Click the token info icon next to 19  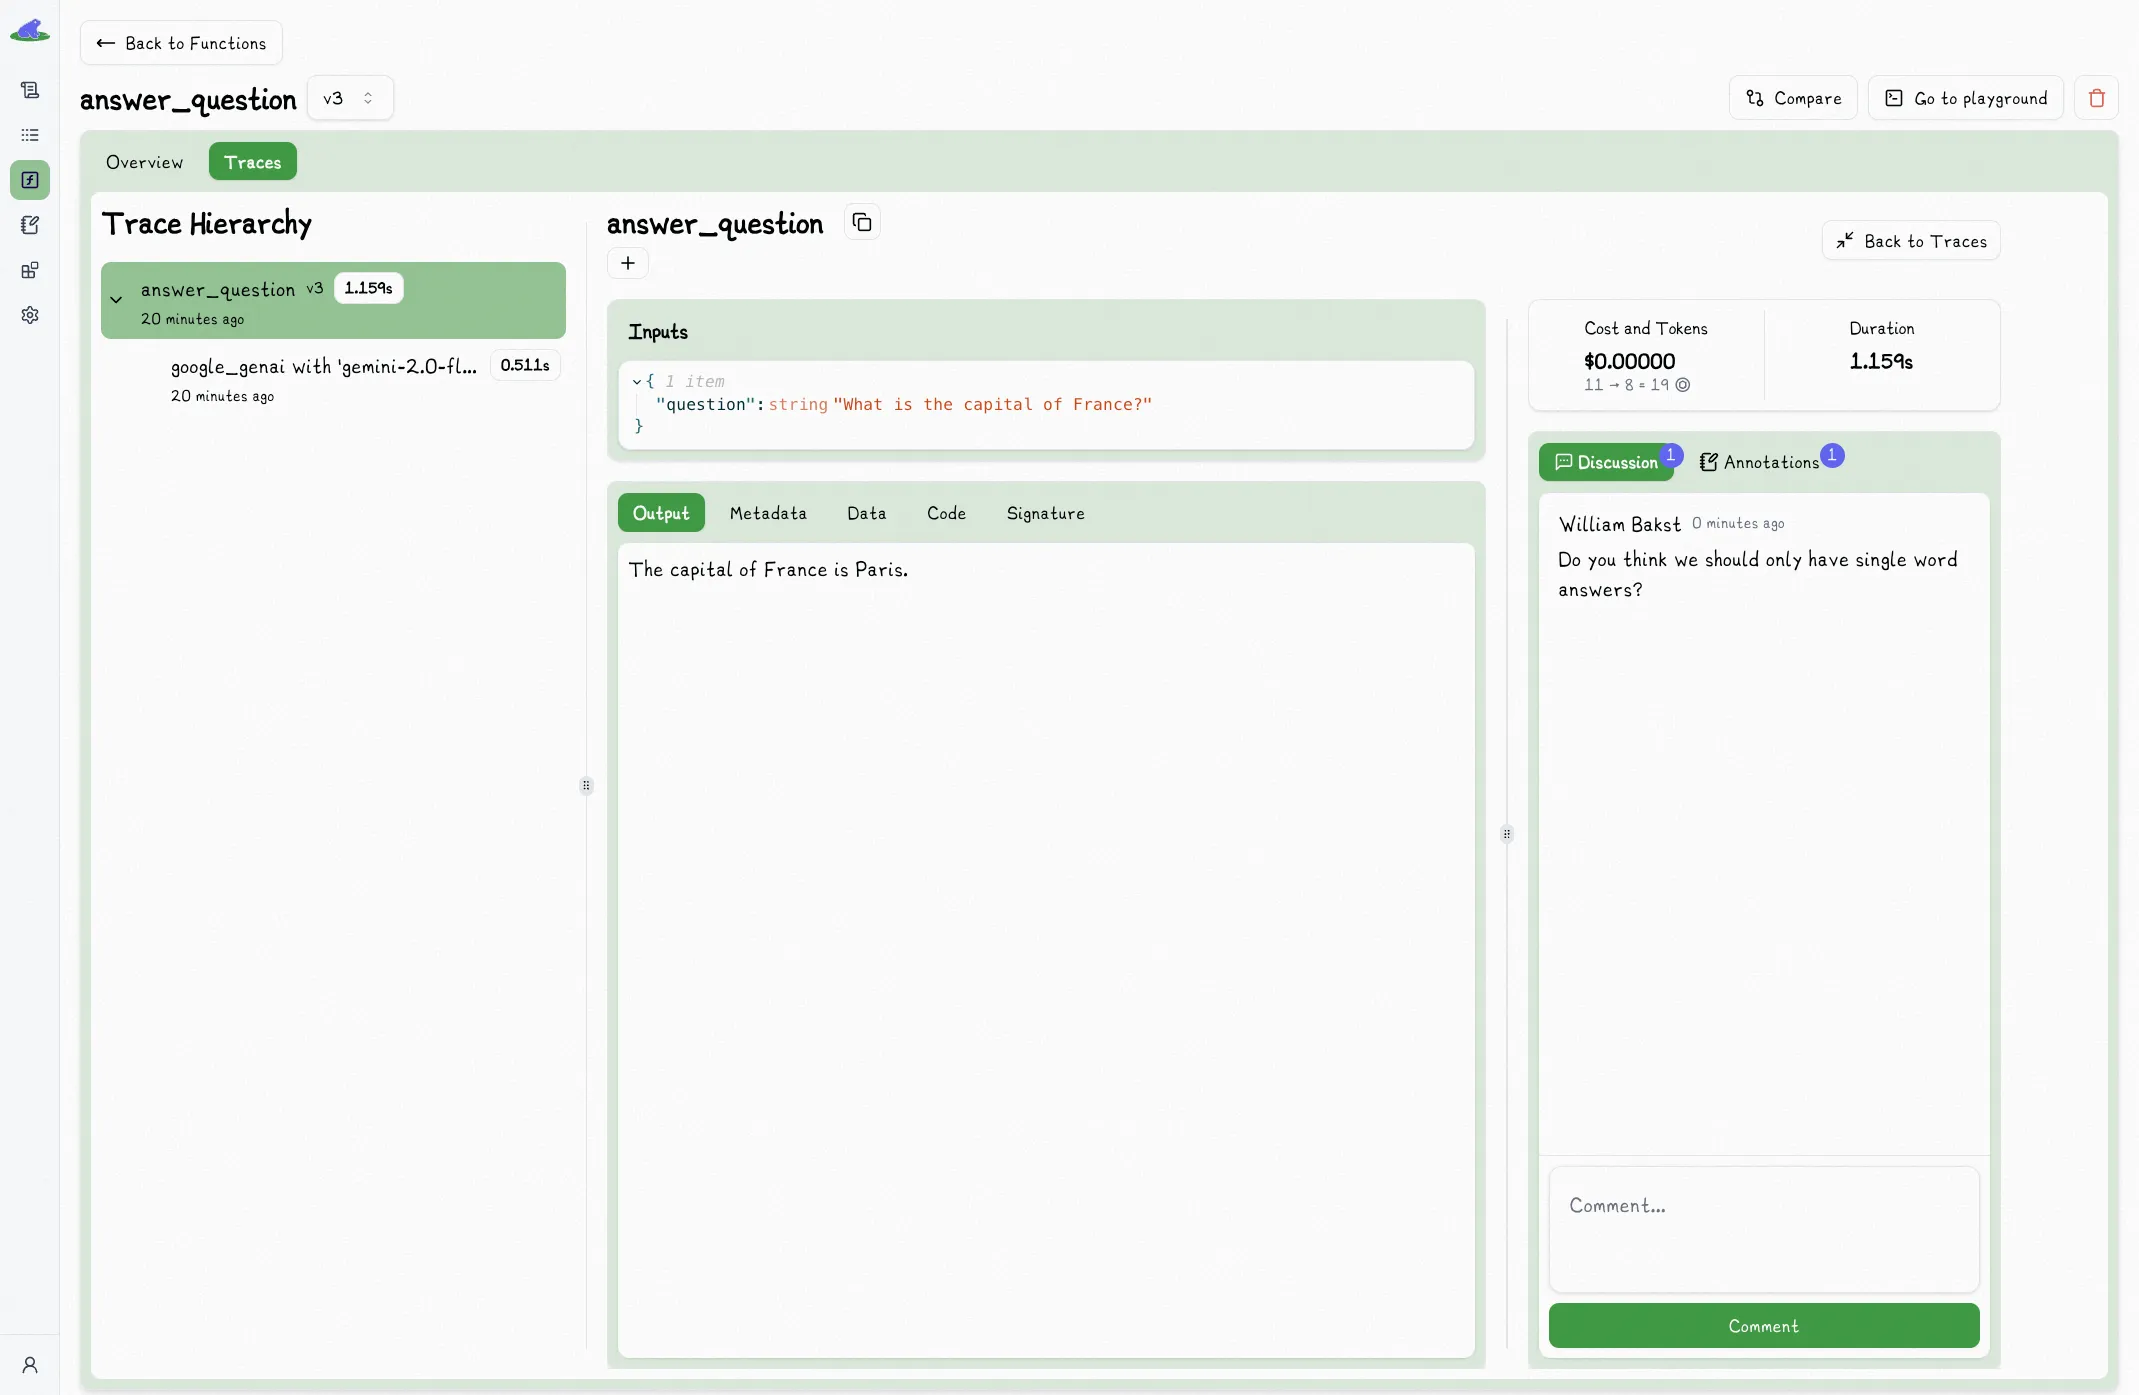point(1683,385)
